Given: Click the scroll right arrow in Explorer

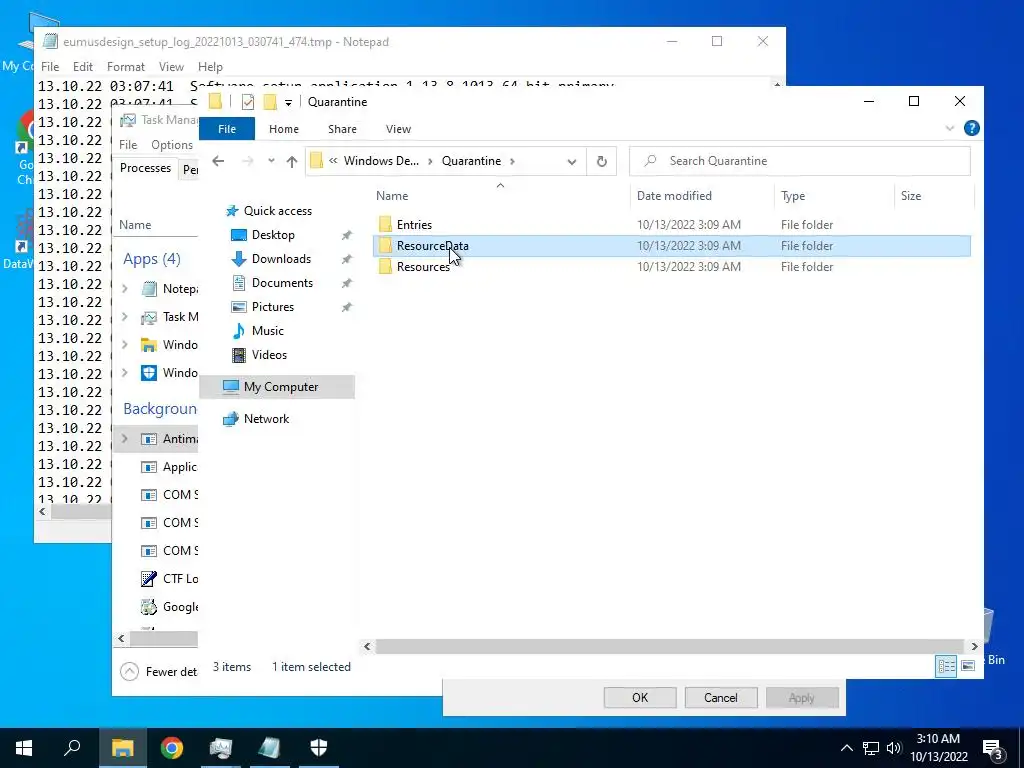Looking at the screenshot, I should point(974,646).
